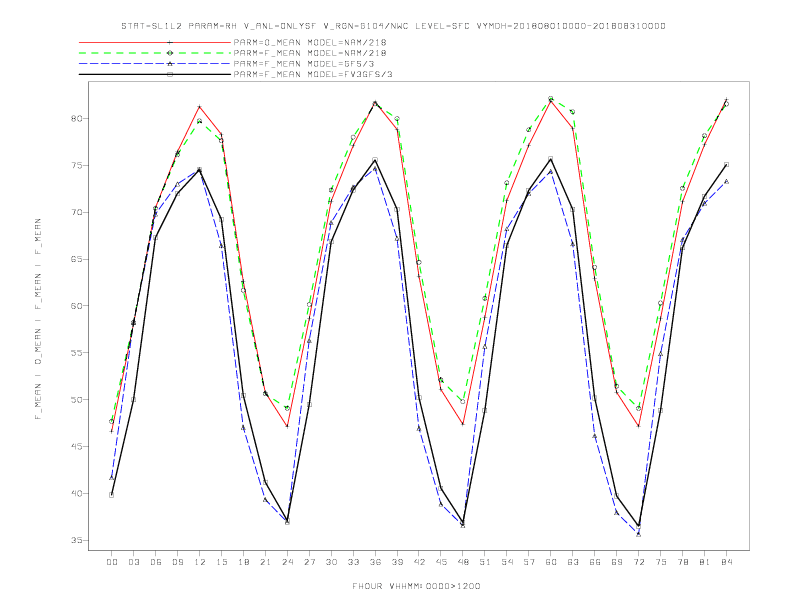Click the y-axis tick value 50

tap(76, 400)
